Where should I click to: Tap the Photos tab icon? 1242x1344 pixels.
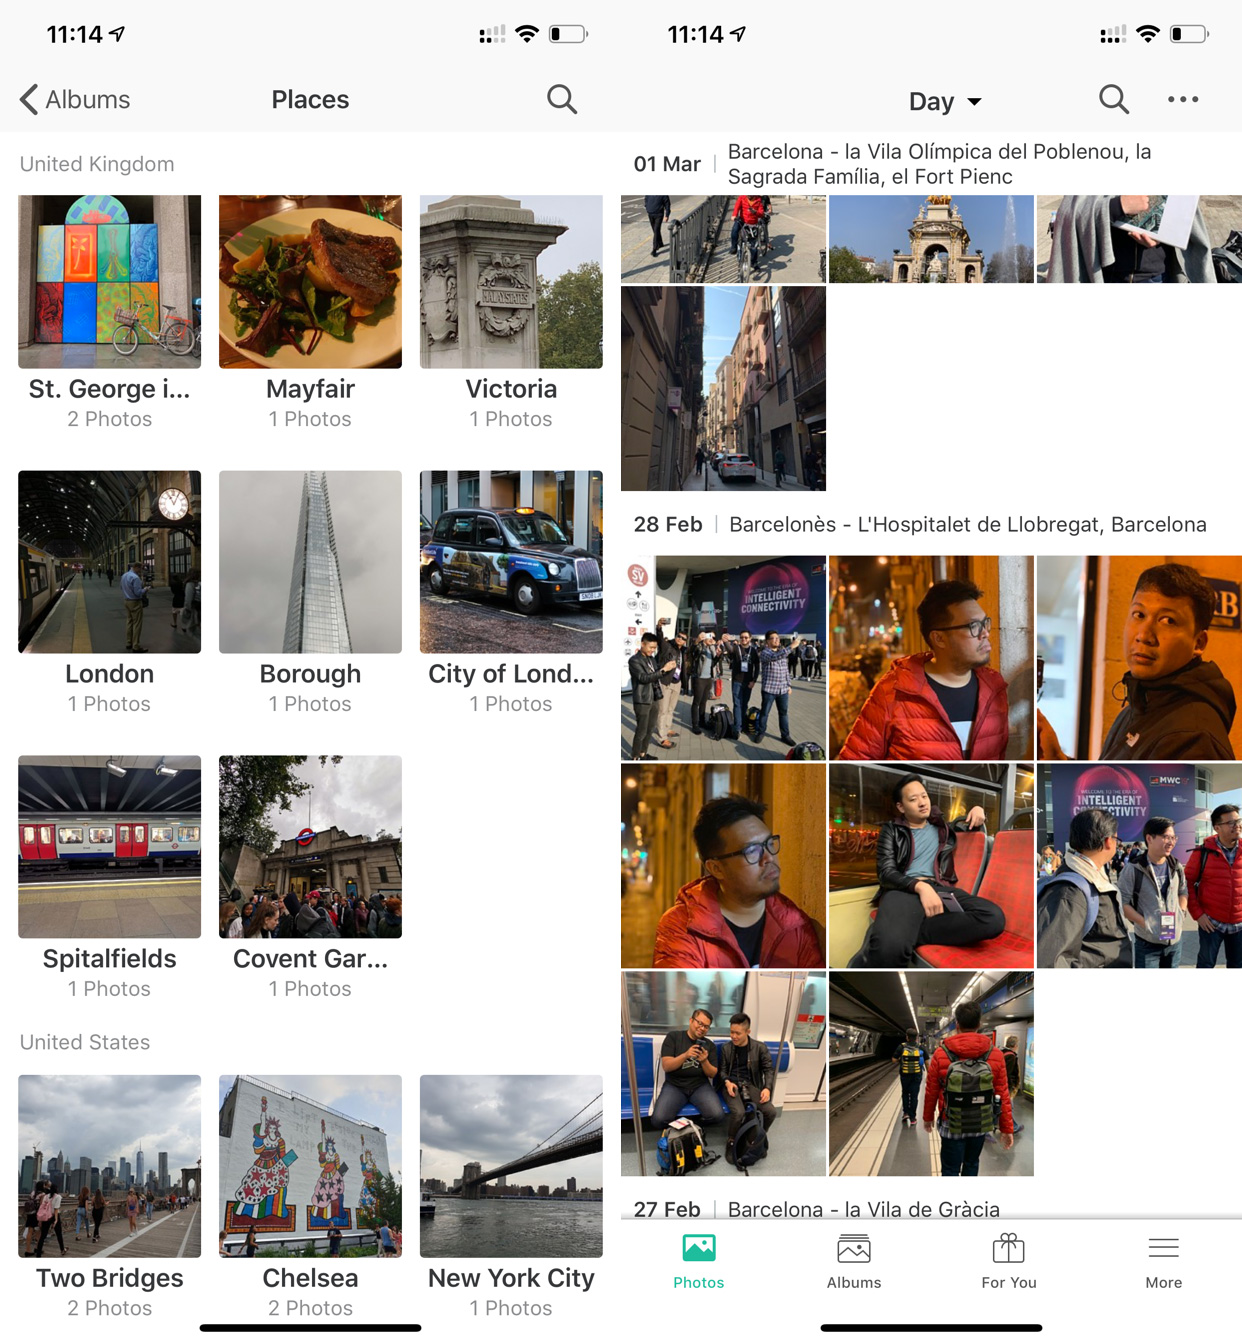pos(698,1249)
